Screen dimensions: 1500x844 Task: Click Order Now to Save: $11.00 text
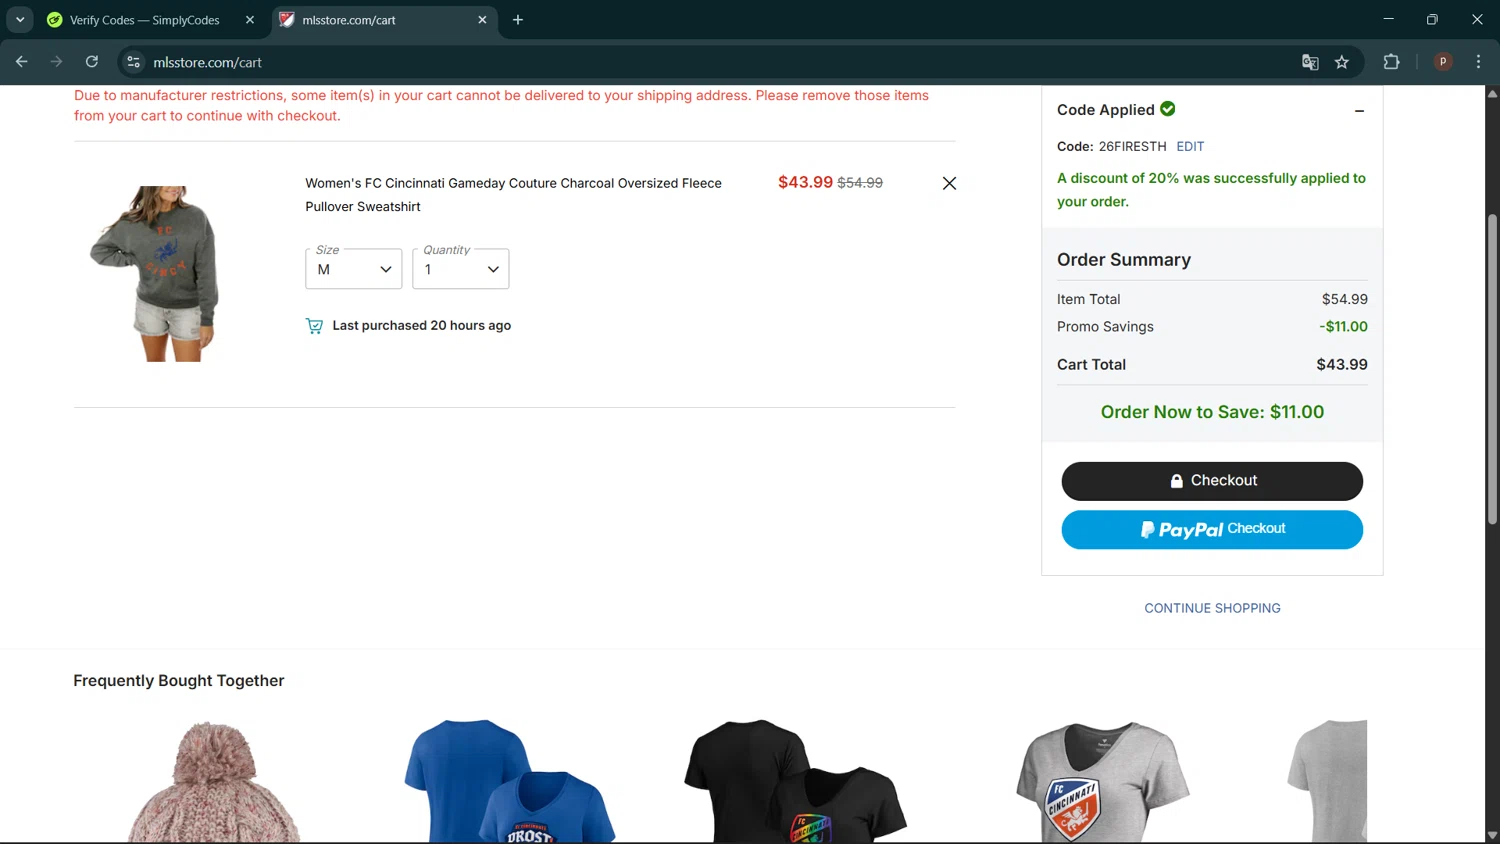(x=1212, y=412)
